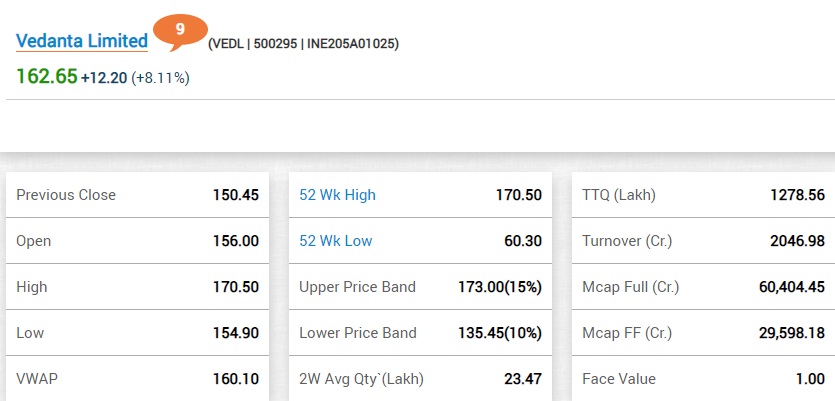
Task: Select Mcap FF value 29,598.18
Action: click(792, 333)
